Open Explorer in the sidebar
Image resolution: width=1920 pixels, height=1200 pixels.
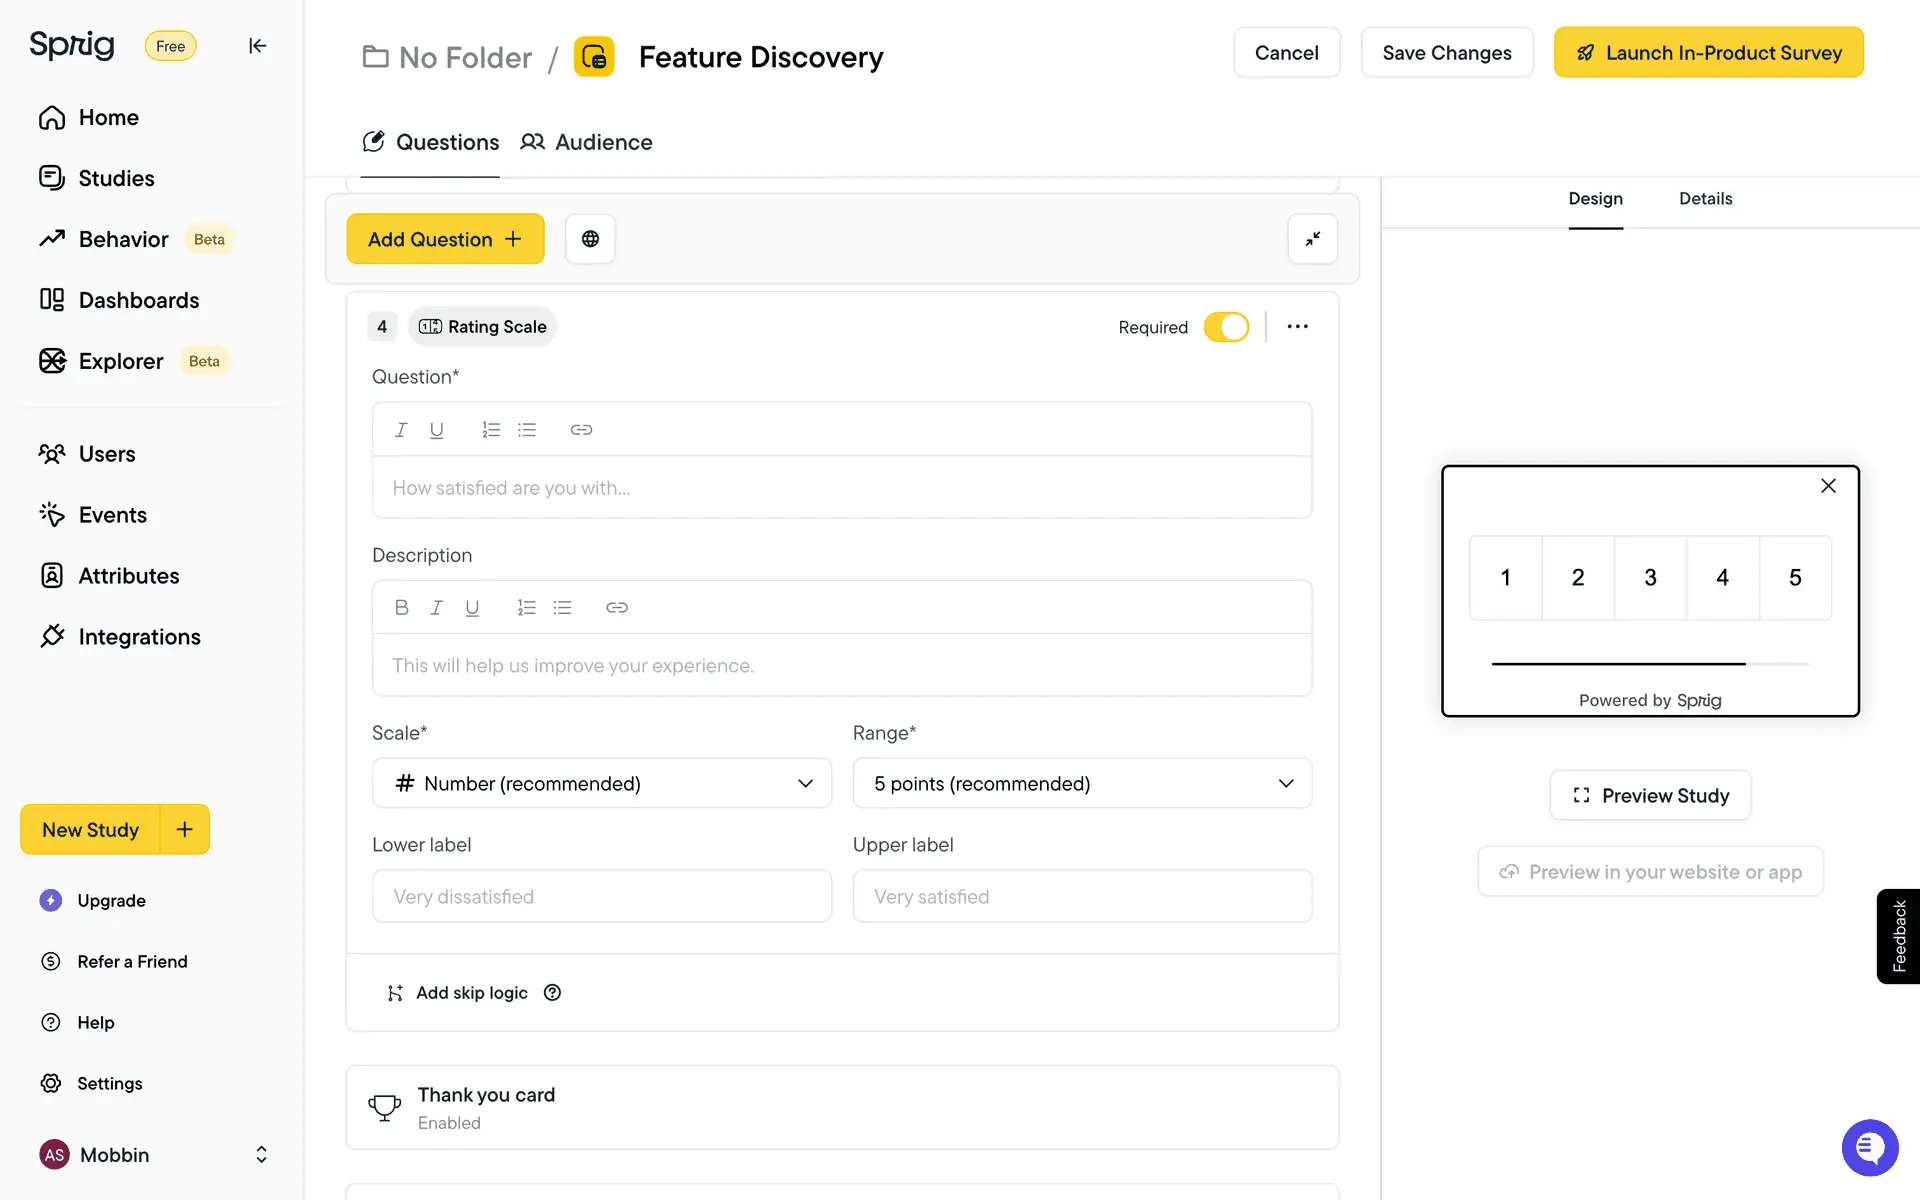[x=120, y=361]
